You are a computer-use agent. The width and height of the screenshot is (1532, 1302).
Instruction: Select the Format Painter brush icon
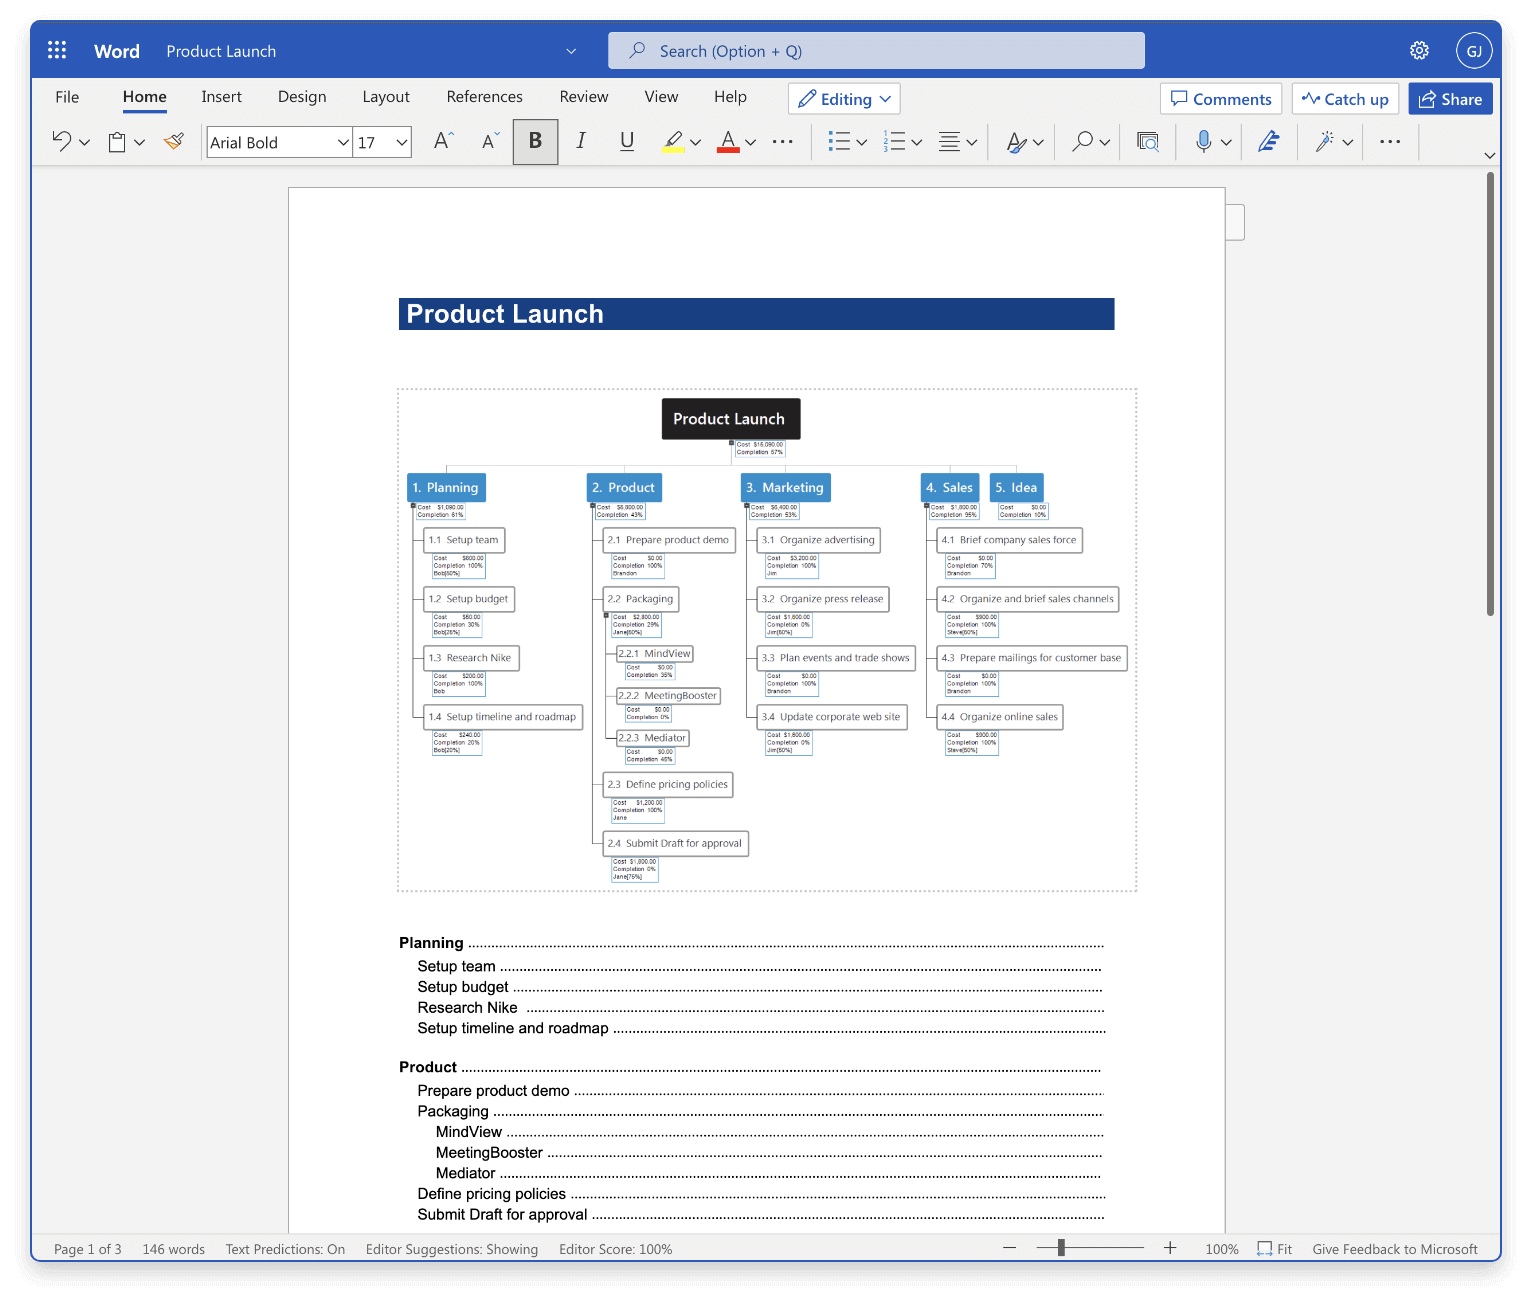174,142
